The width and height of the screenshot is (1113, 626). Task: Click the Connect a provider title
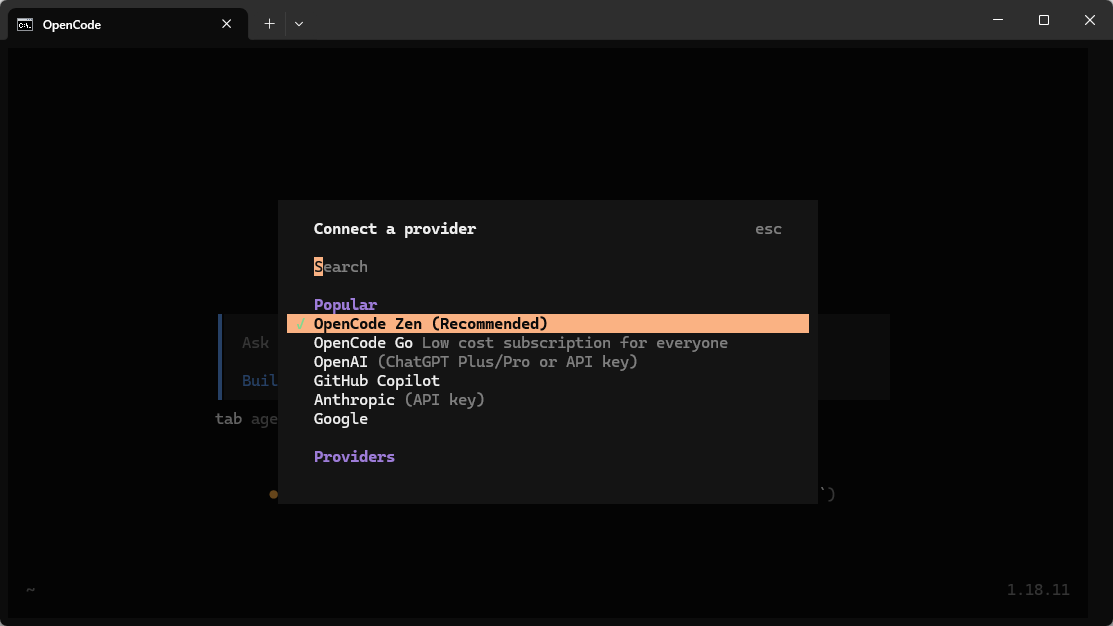395,229
